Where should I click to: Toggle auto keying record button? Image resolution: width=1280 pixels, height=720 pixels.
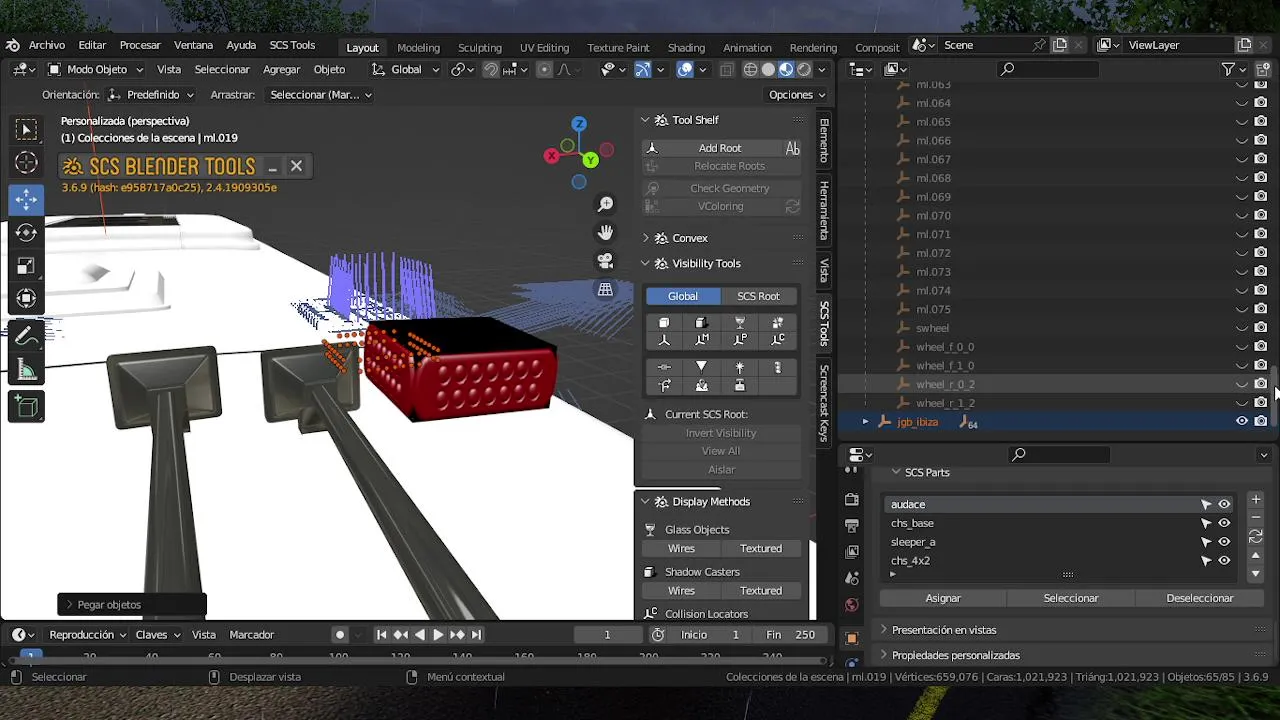[340, 634]
